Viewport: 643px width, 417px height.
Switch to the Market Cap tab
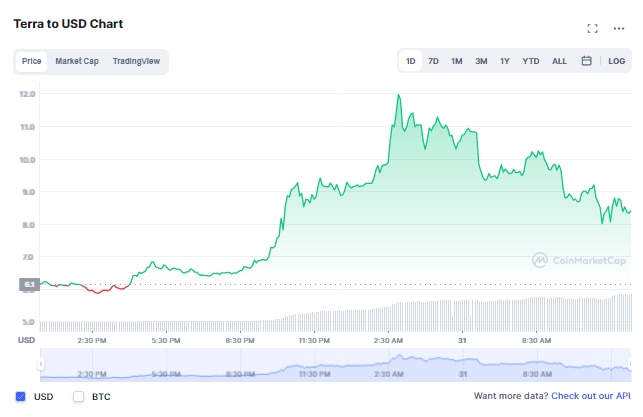[x=77, y=61]
